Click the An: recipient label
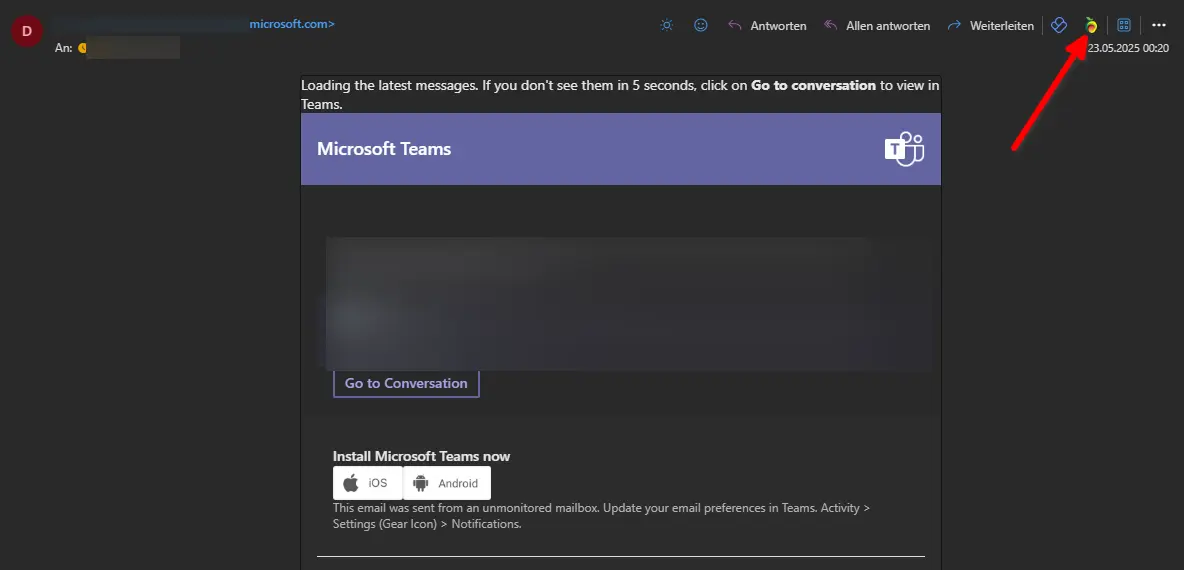The height and width of the screenshot is (570, 1184). pos(63,48)
